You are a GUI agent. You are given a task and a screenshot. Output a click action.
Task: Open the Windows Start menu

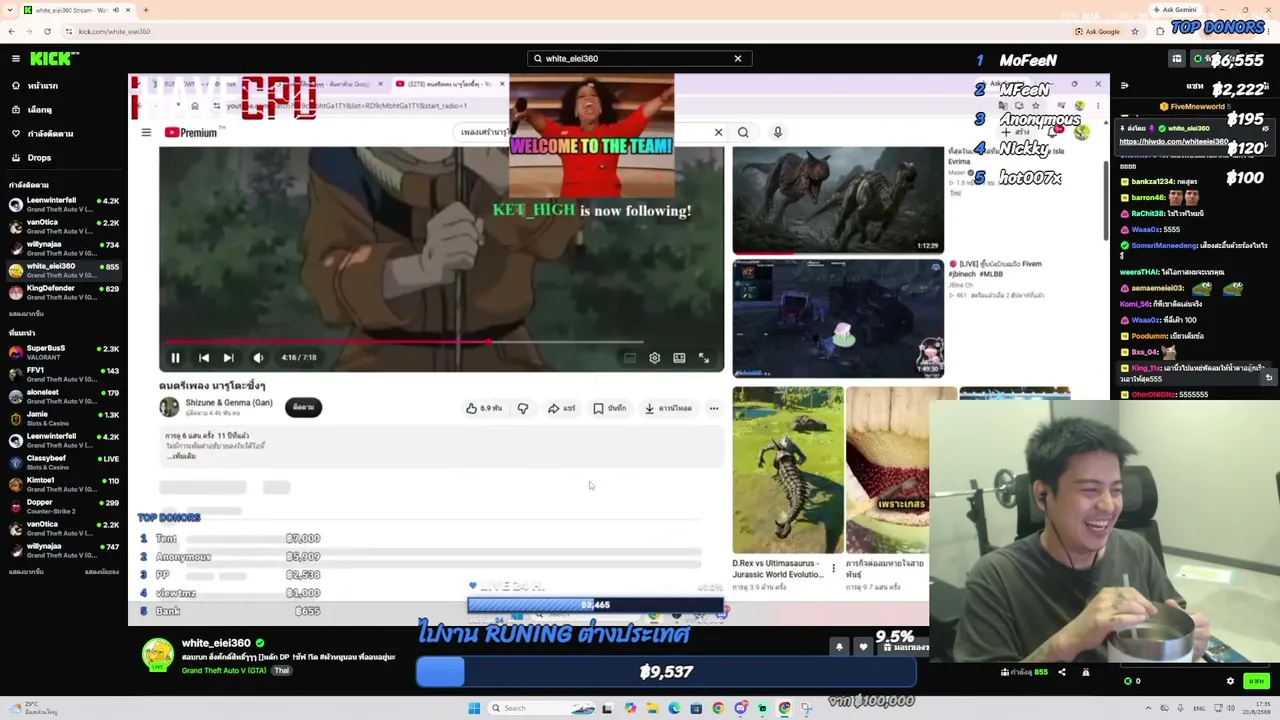pos(474,708)
